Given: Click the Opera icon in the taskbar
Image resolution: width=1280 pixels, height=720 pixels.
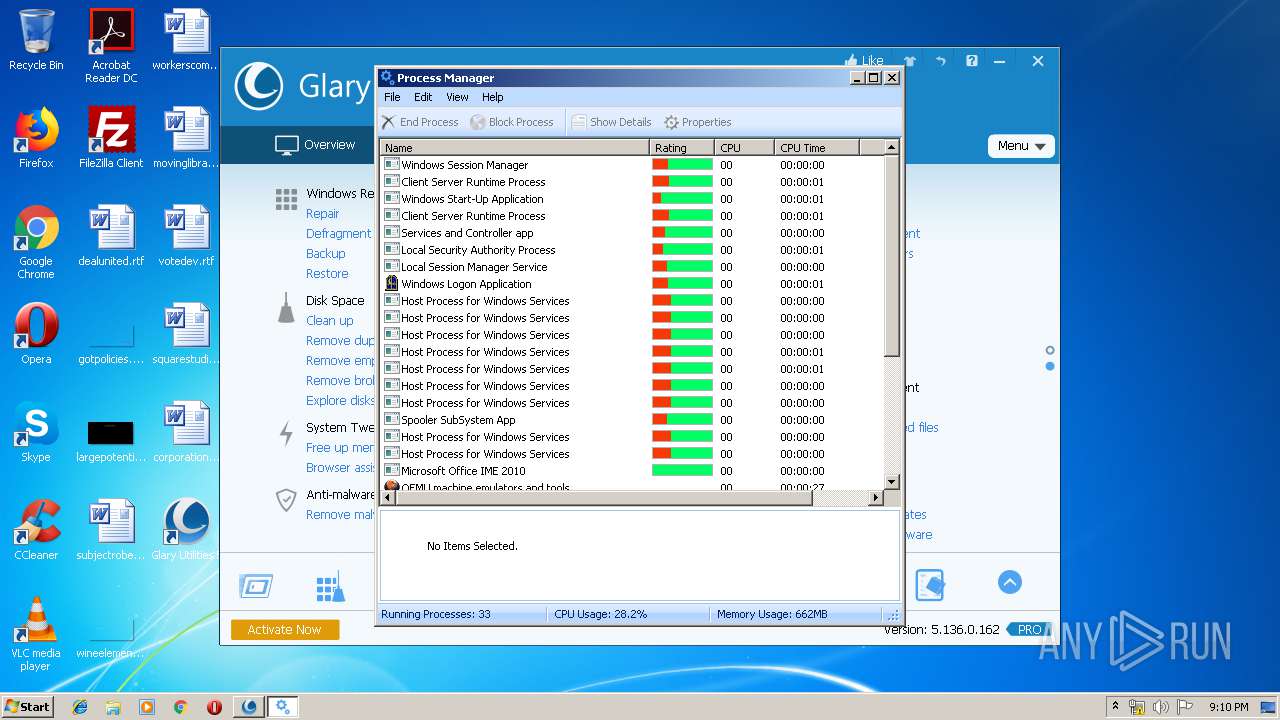Looking at the screenshot, I should (x=214, y=707).
